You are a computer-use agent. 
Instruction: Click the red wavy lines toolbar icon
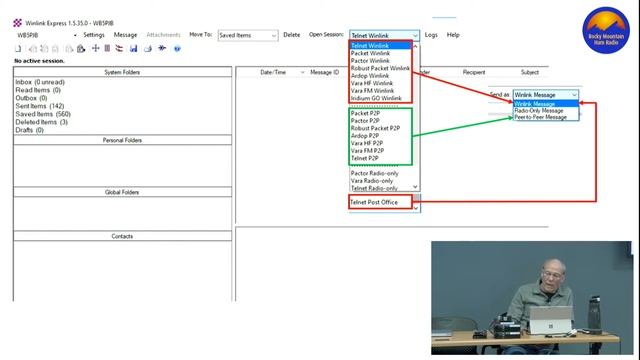(x=119, y=48)
